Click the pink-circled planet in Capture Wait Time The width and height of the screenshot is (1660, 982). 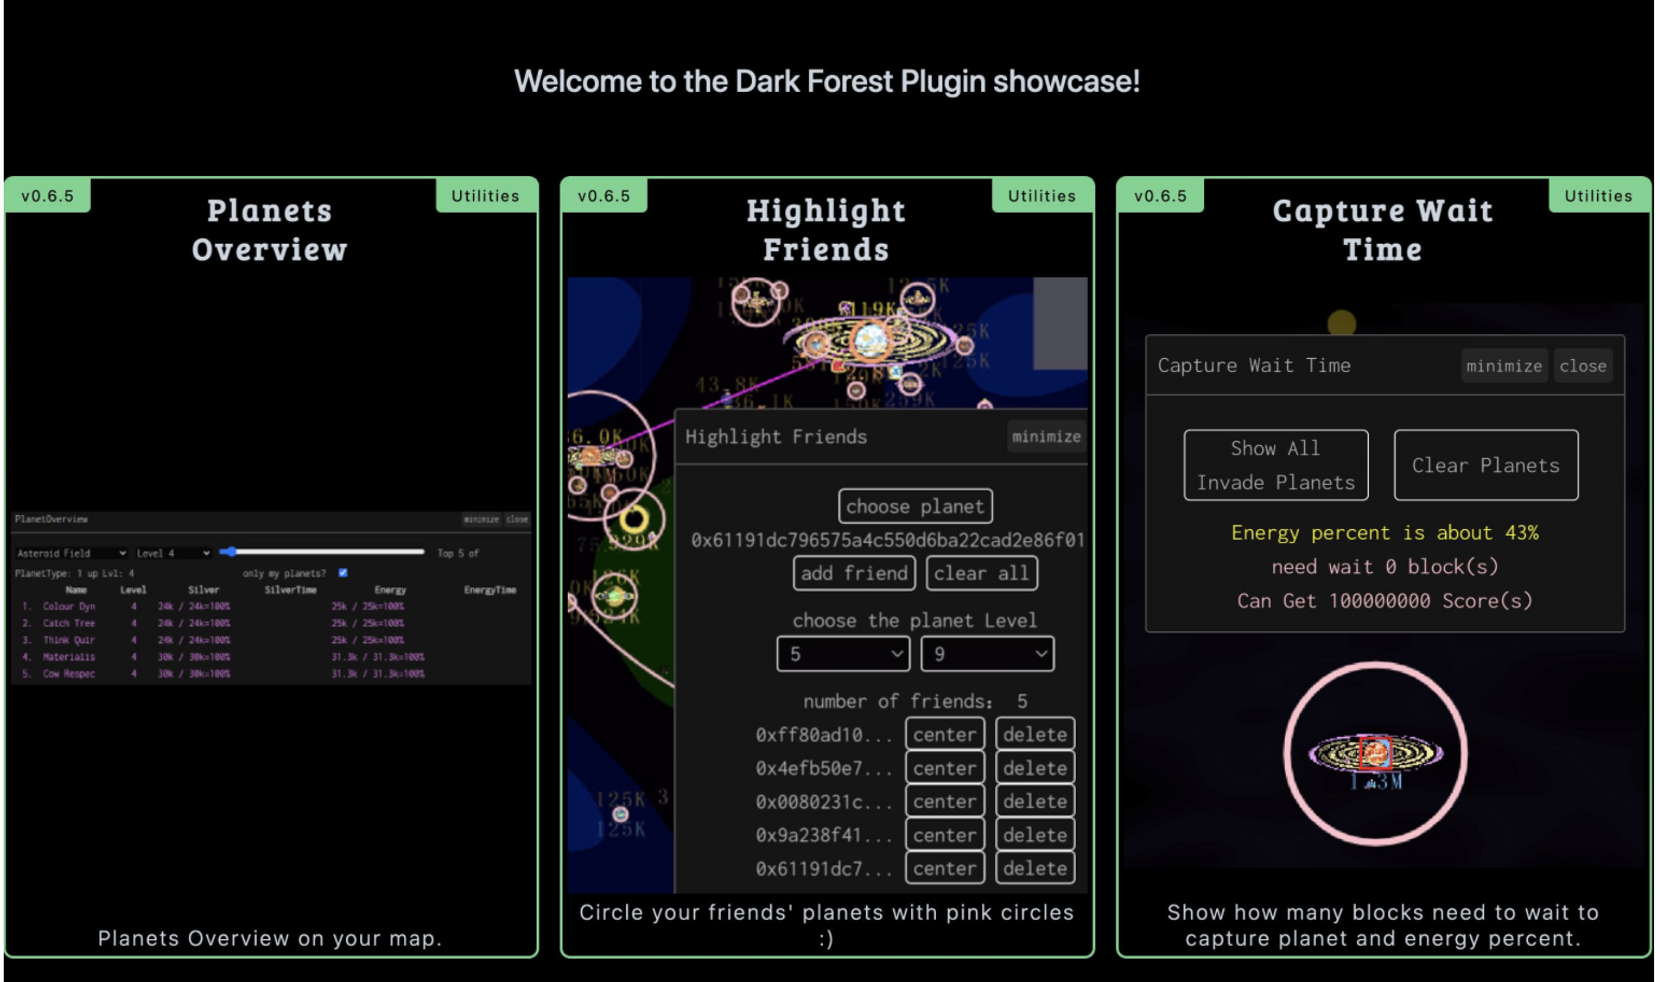tap(1376, 753)
